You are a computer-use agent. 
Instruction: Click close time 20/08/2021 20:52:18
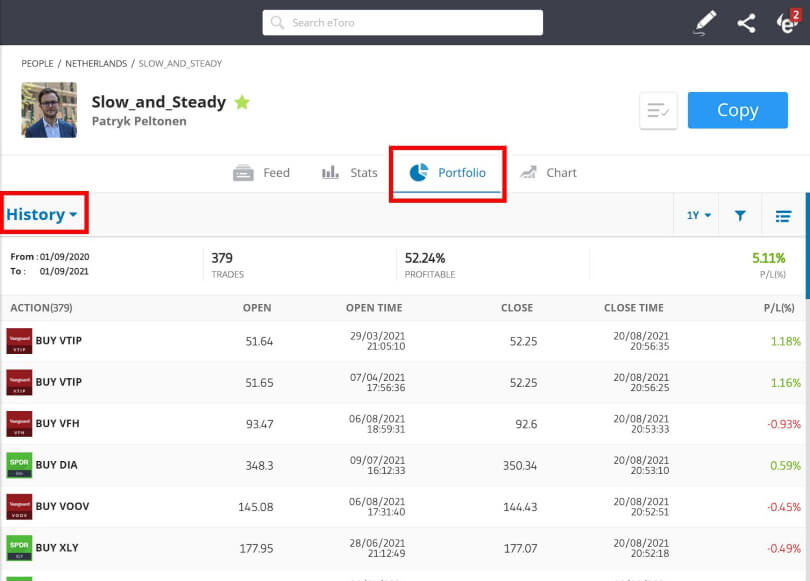point(641,547)
